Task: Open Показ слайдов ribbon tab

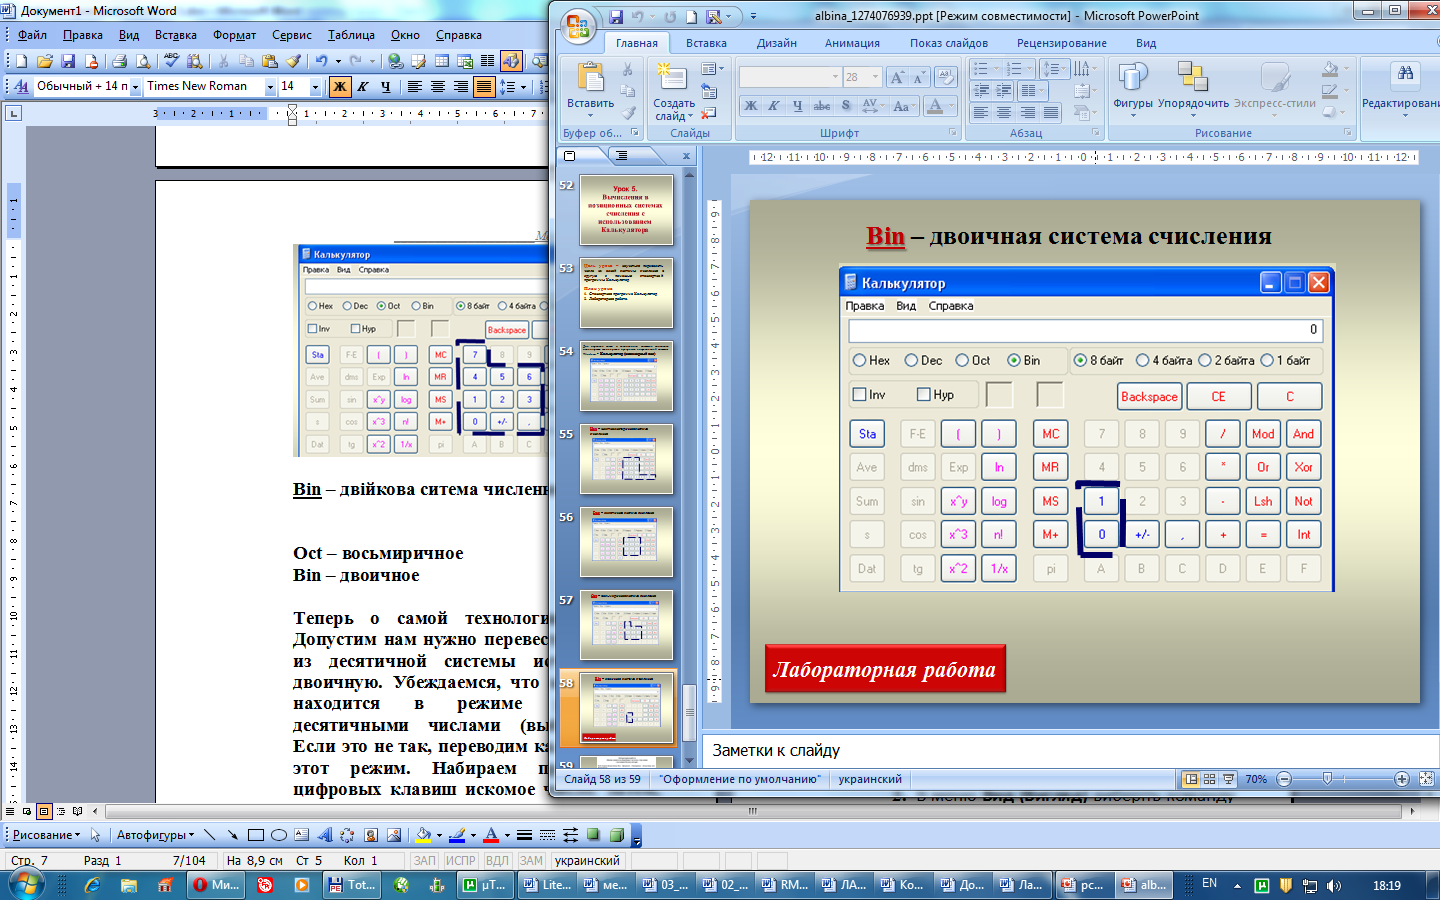Action: (949, 43)
